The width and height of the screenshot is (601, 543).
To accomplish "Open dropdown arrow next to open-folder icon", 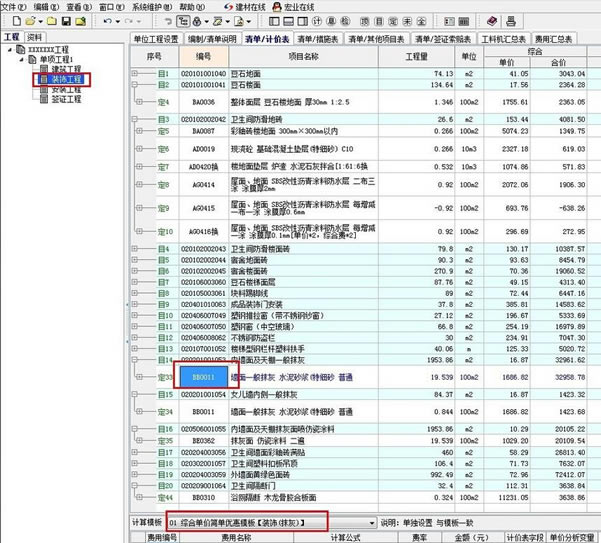I will tap(40, 21).
